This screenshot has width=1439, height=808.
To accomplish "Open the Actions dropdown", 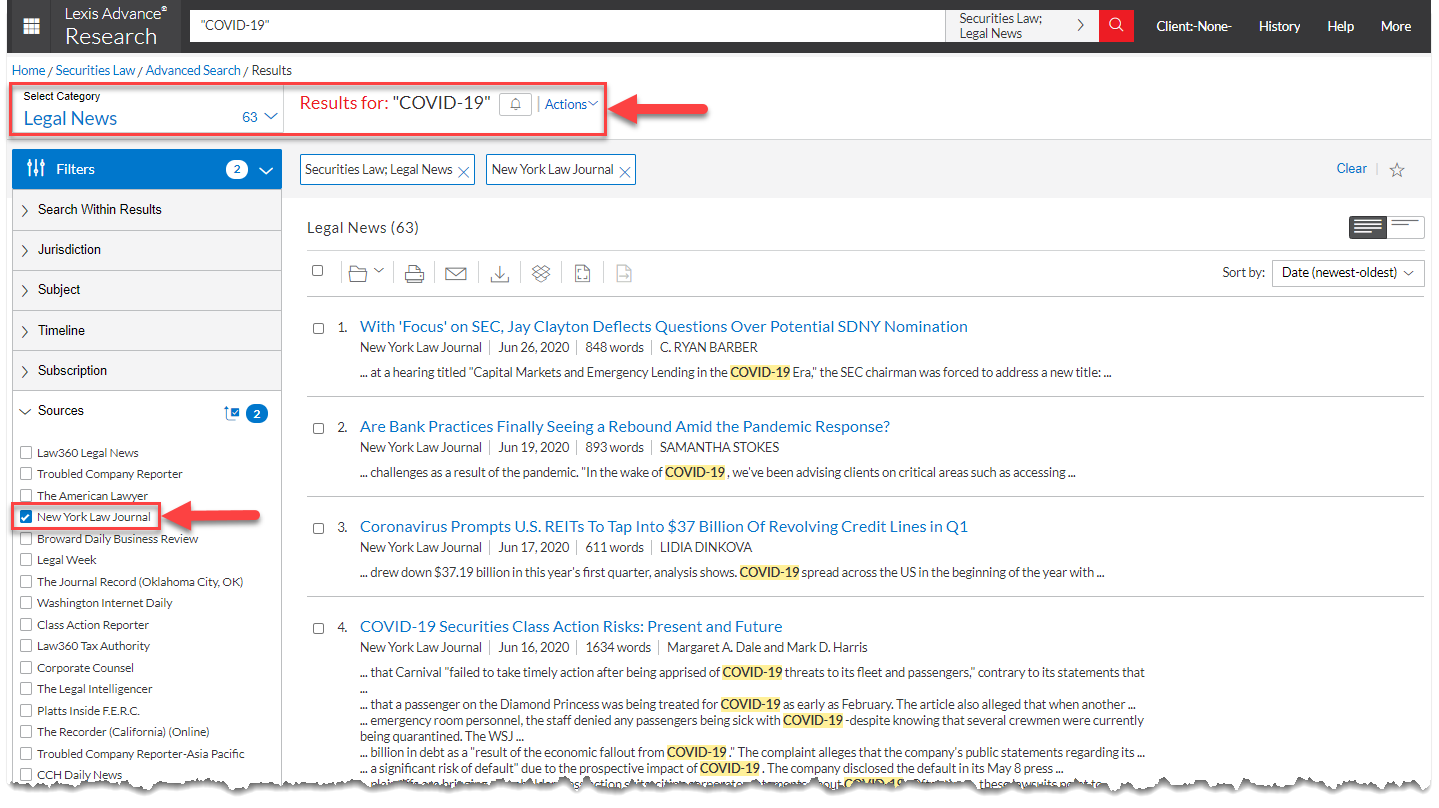I will click(571, 104).
